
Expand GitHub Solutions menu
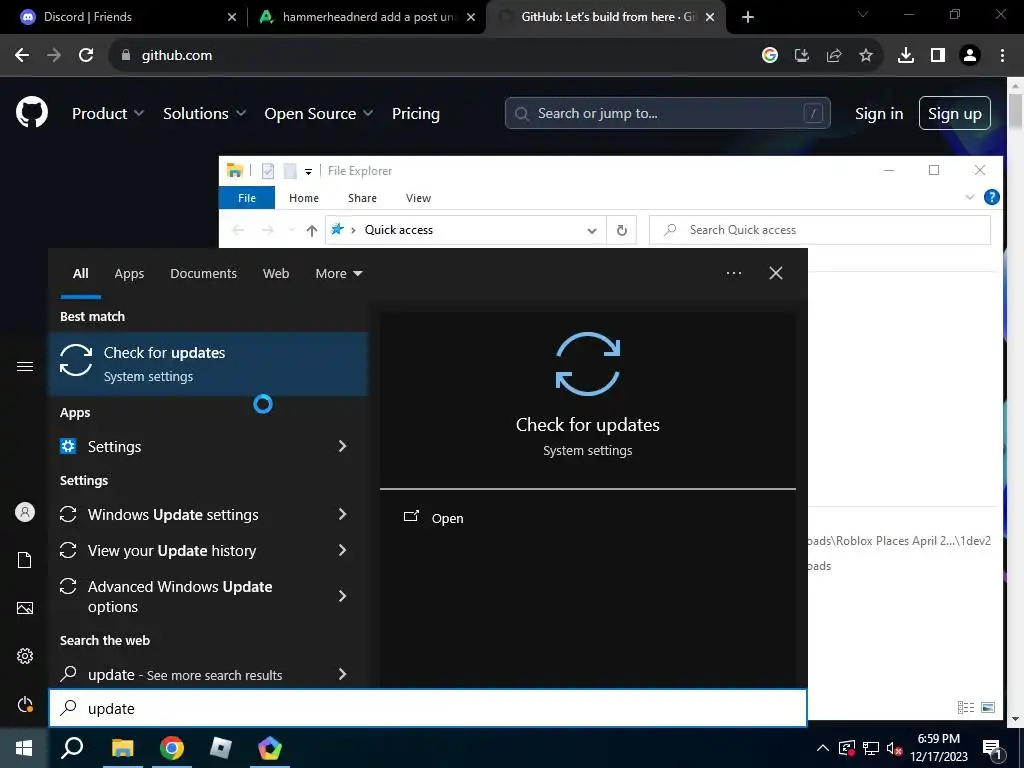pos(204,114)
